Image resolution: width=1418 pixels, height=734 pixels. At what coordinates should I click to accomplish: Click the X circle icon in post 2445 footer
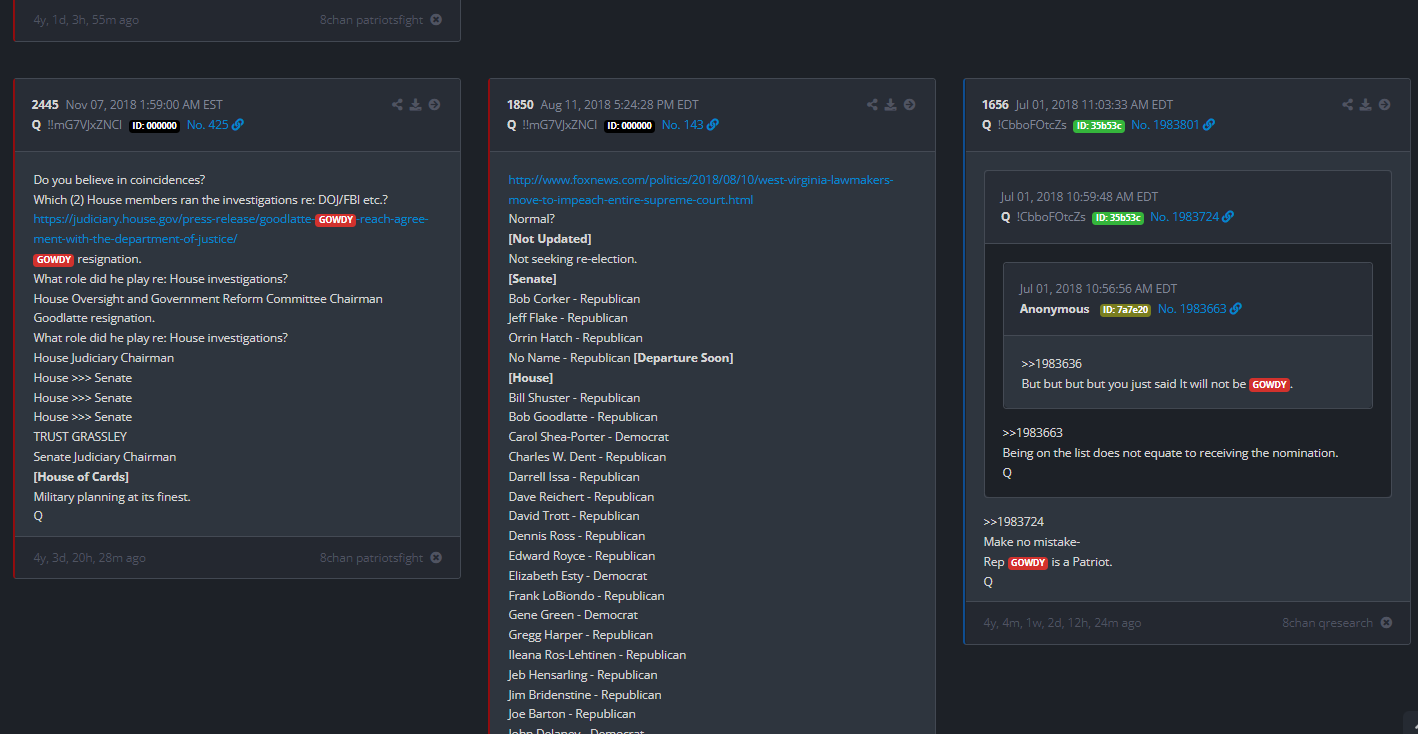(x=436, y=558)
